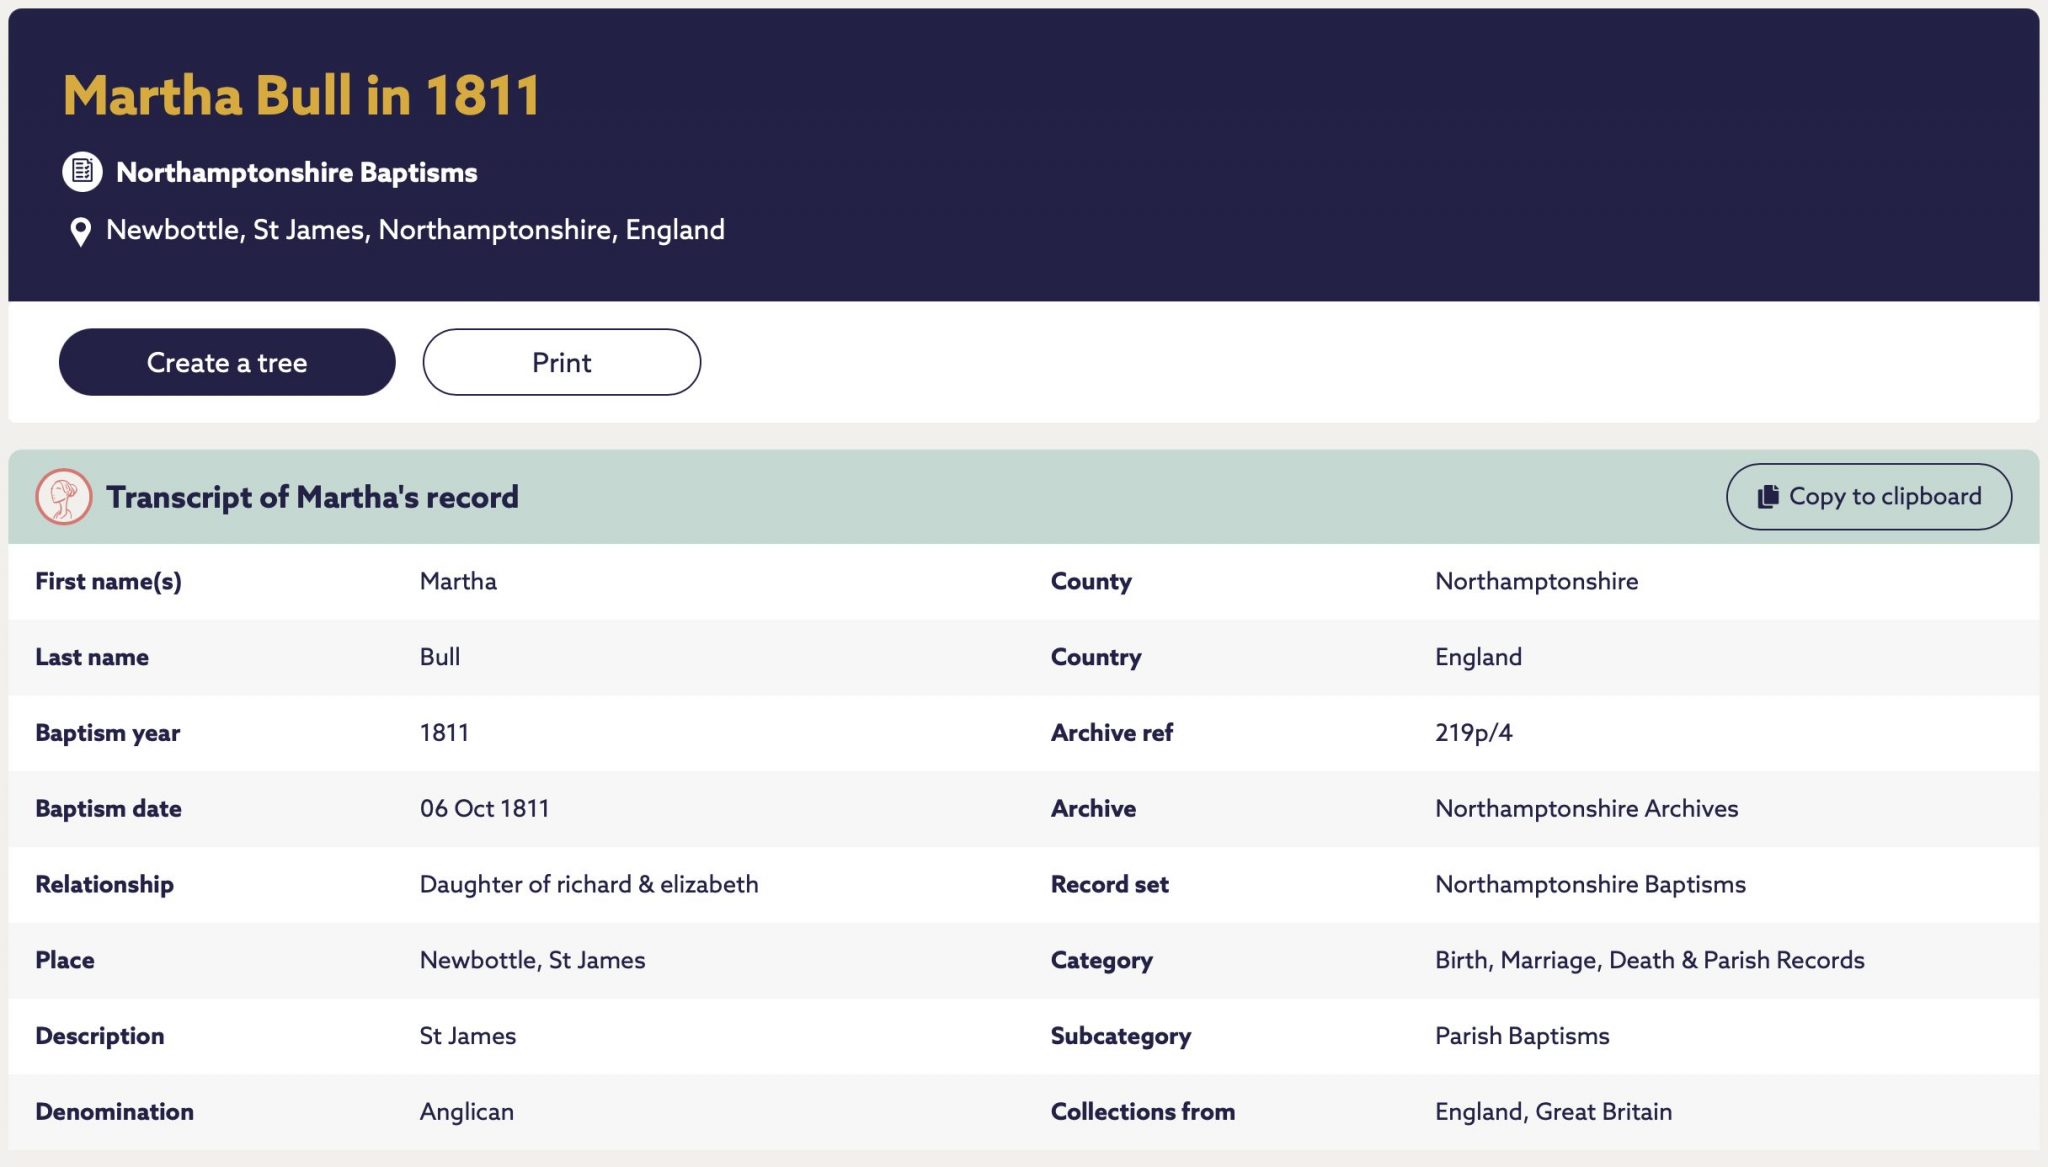Click the document icon beside Northamptonshire Baptisms
2048x1167 pixels.
pyautogui.click(x=82, y=172)
